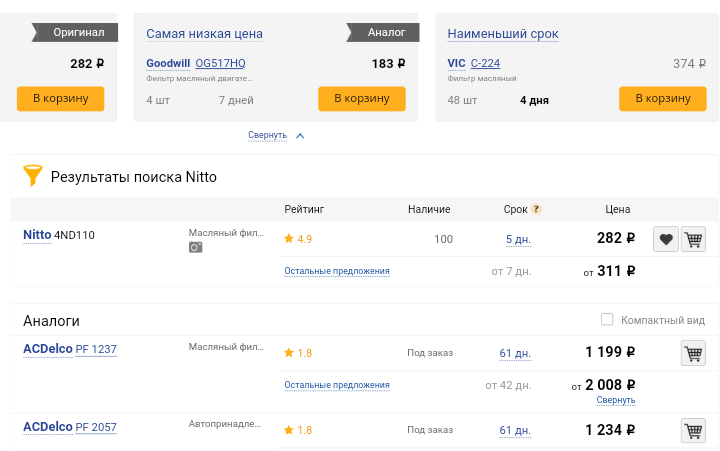The height and width of the screenshot is (451, 720).
Task: Click the Результаты поиска Nitto heading
Action: [134, 177]
